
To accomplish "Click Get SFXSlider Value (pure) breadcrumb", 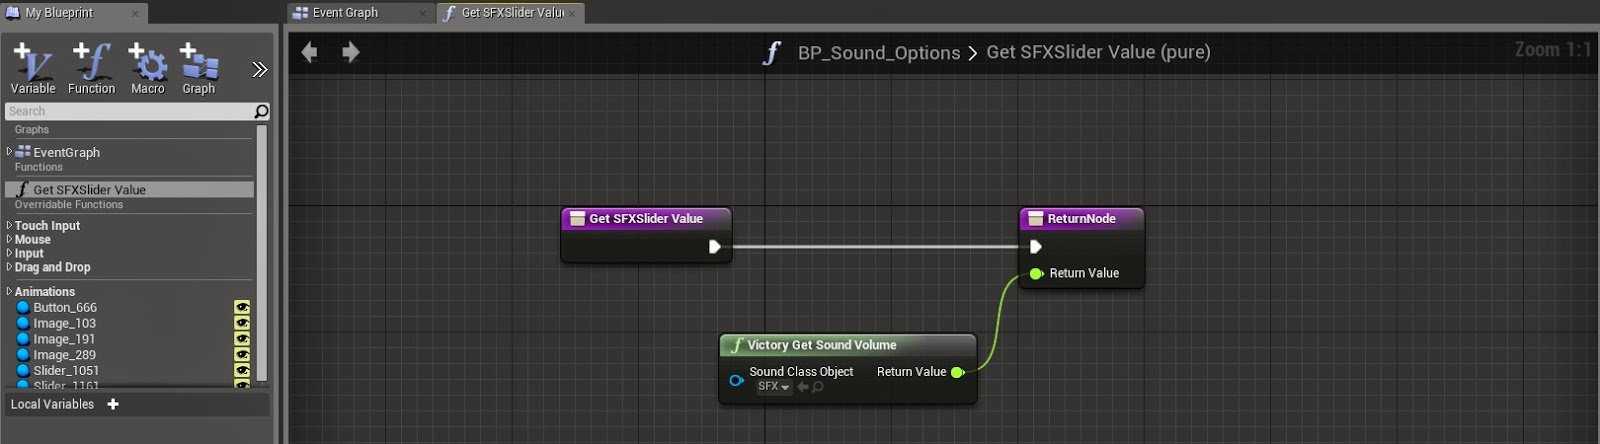I will click(x=1098, y=52).
